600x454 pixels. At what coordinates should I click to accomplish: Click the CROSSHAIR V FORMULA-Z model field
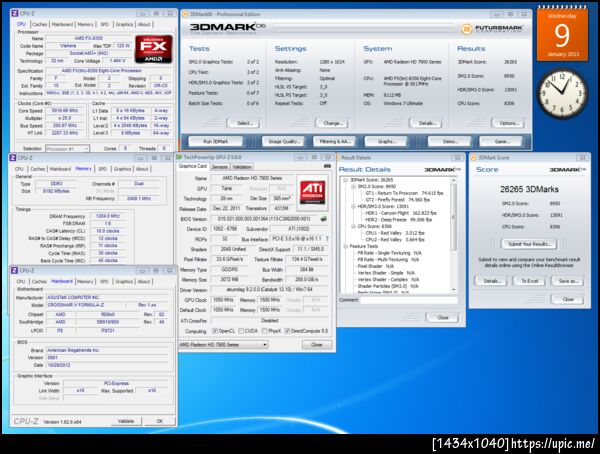pyautogui.click(x=86, y=305)
